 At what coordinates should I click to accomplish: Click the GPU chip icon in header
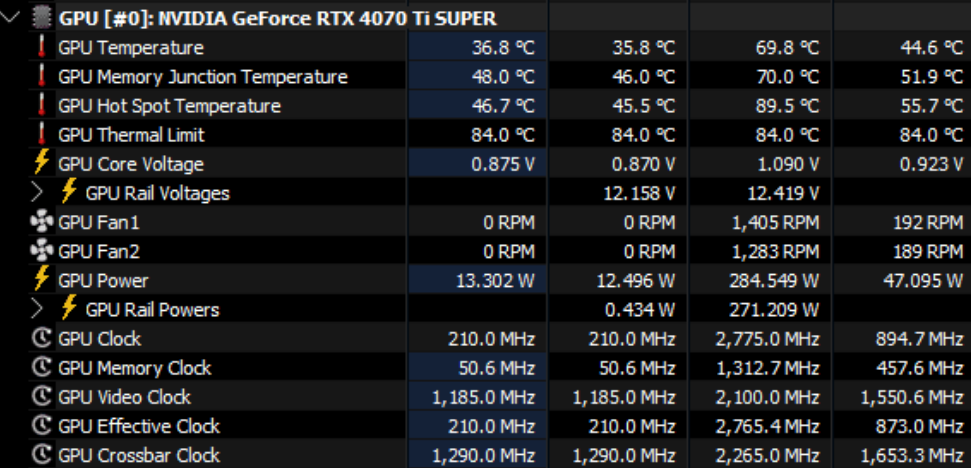pos(41,18)
